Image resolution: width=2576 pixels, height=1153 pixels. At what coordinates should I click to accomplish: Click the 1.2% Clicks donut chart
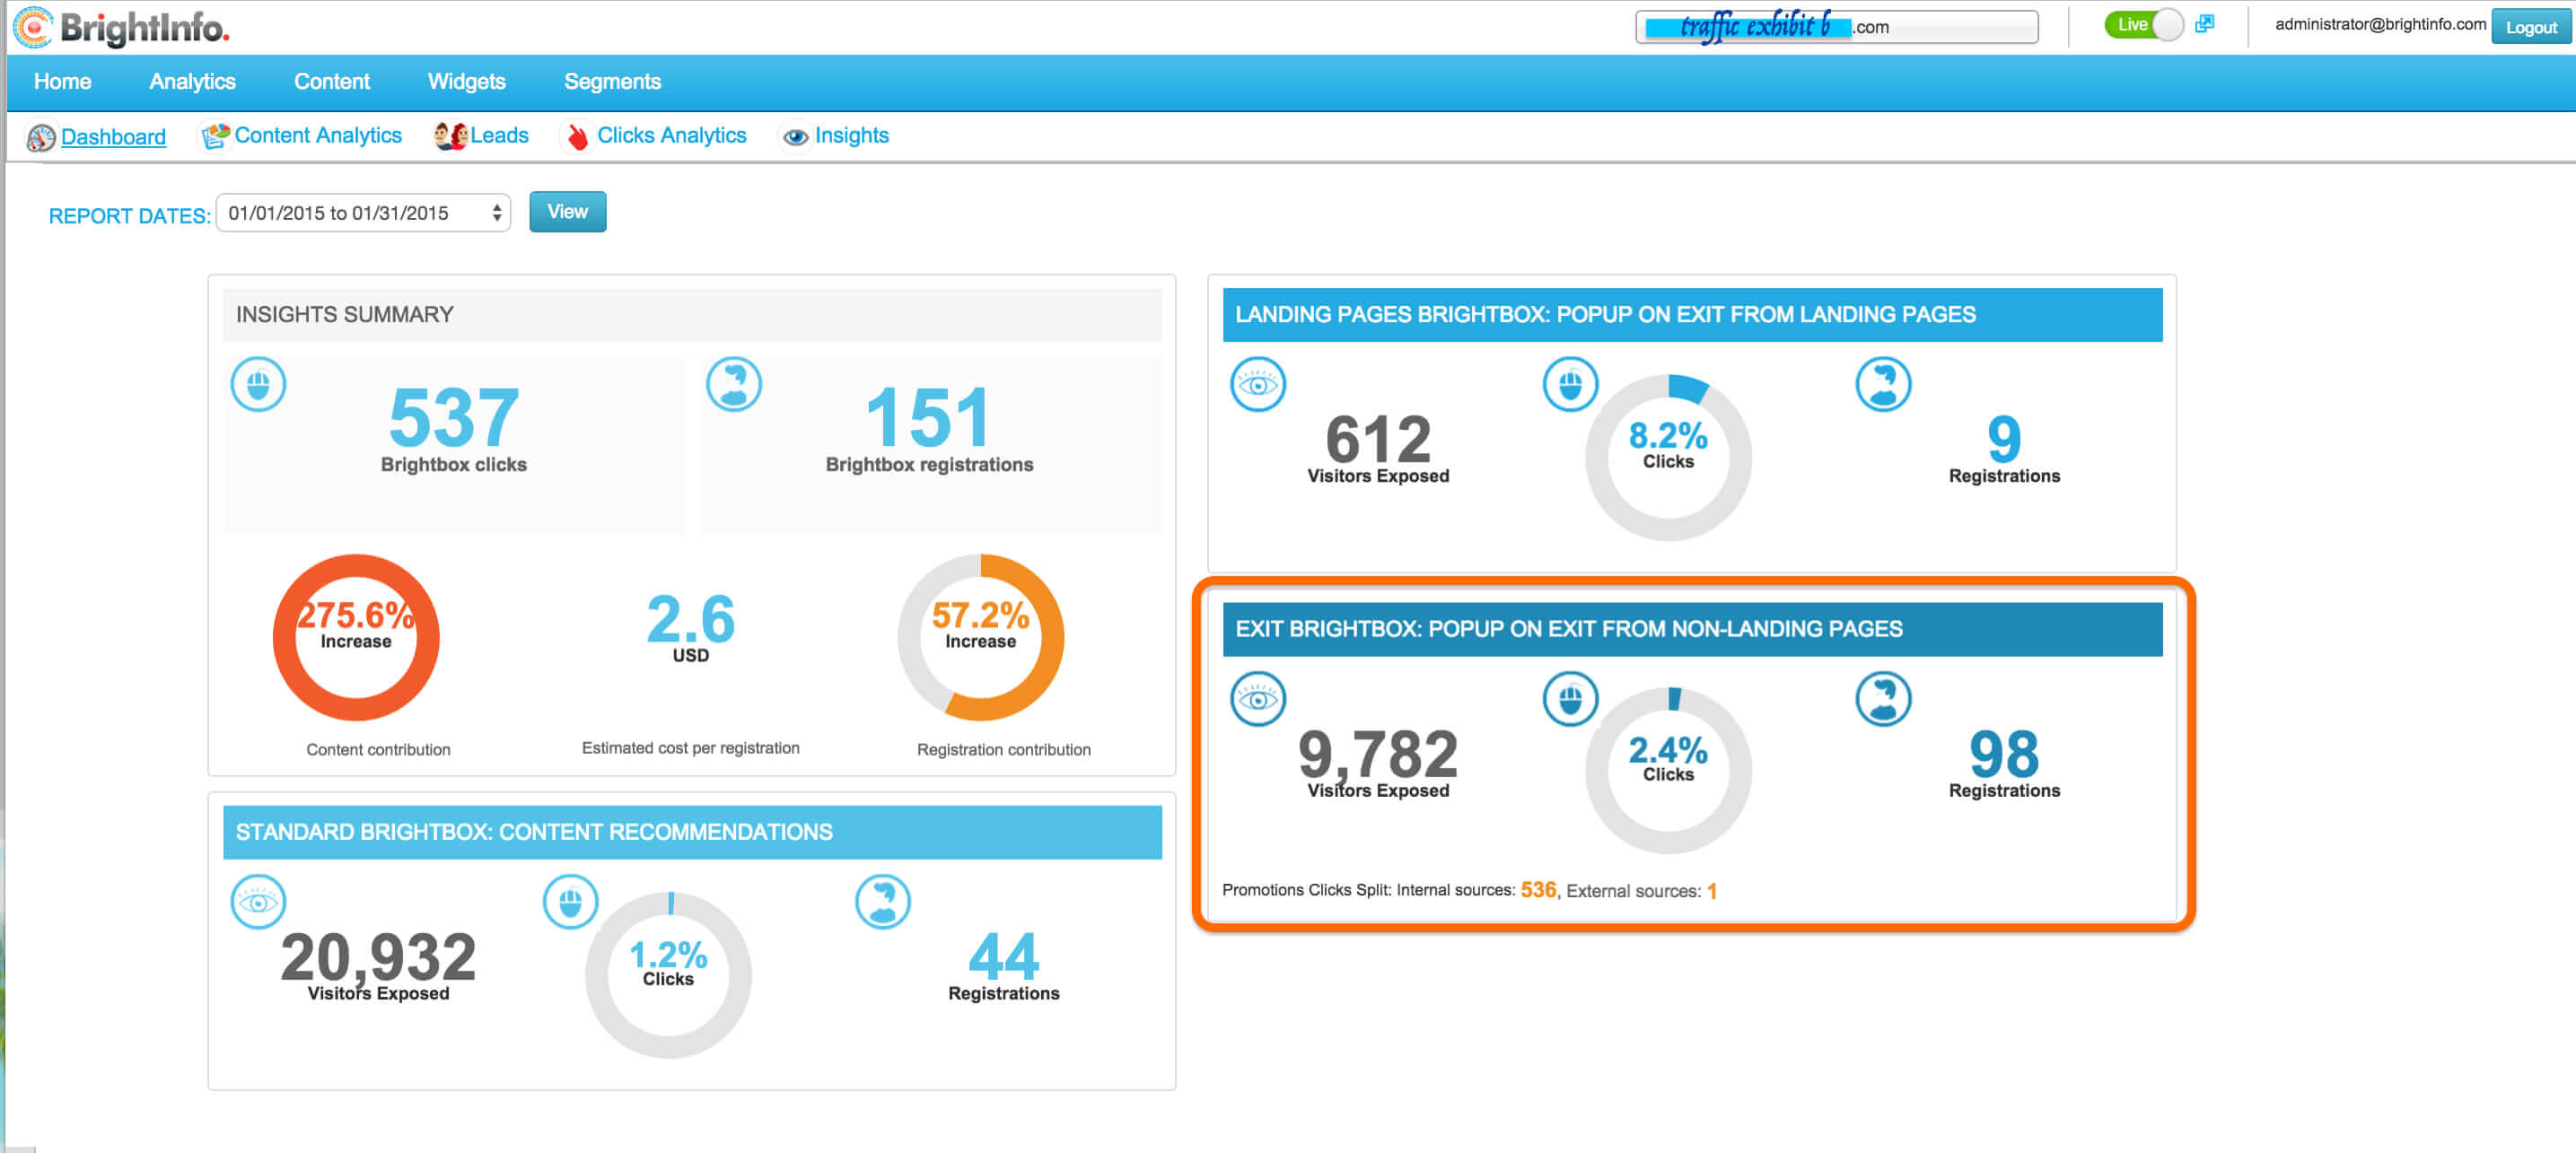668,976
